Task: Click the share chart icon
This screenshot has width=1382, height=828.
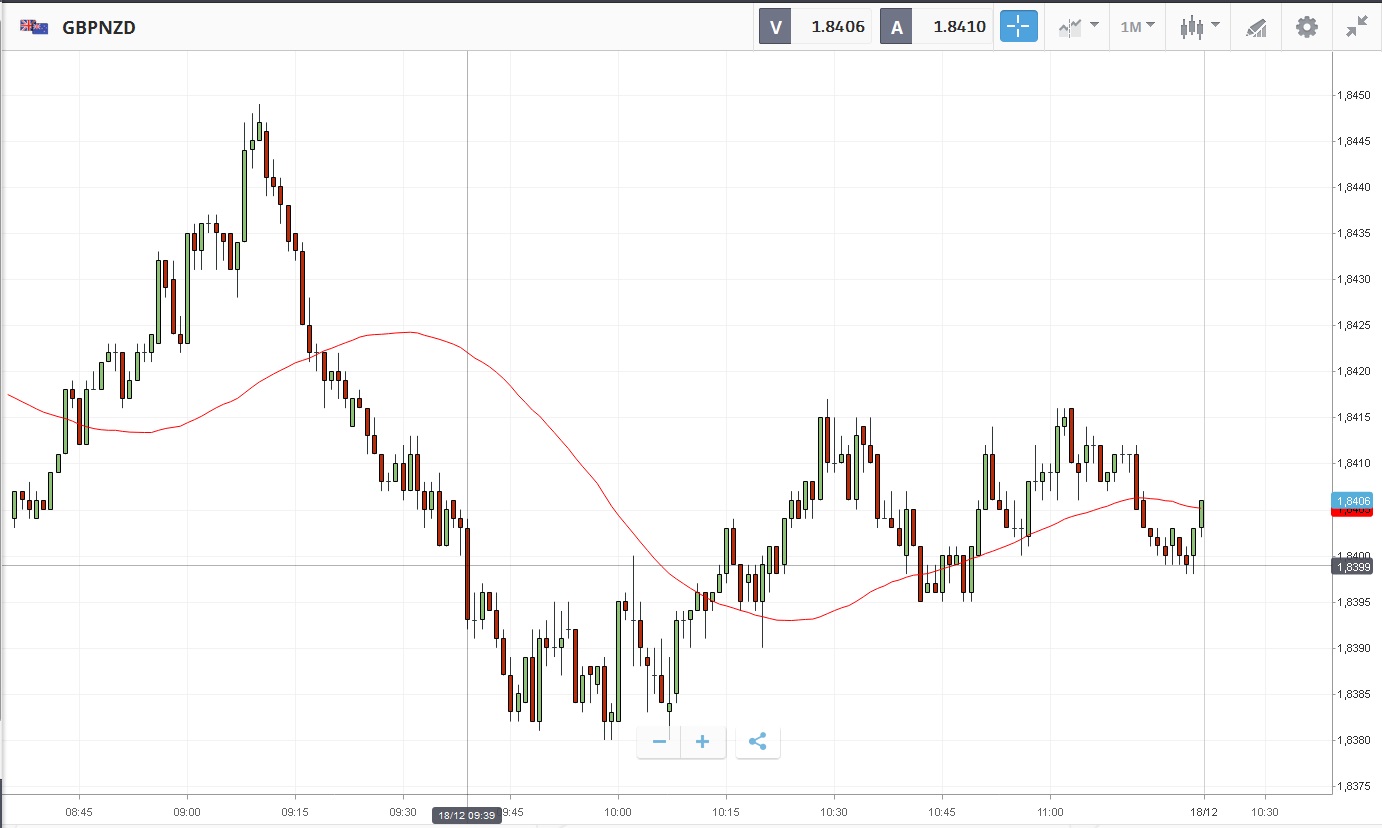Action: (757, 742)
